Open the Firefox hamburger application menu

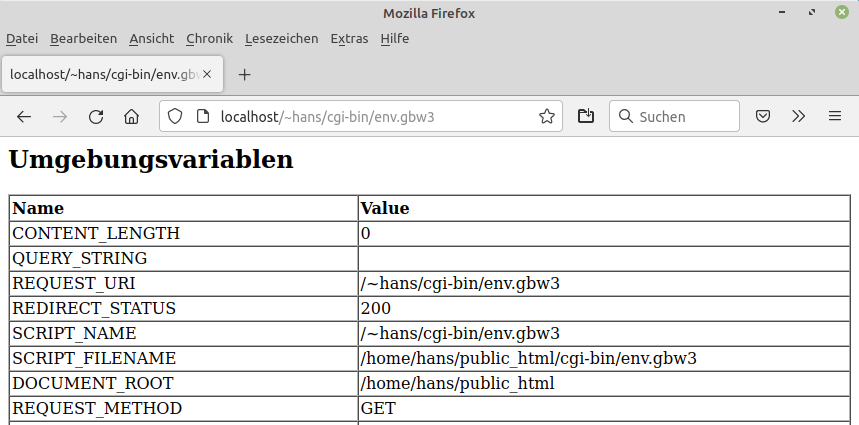[835, 116]
